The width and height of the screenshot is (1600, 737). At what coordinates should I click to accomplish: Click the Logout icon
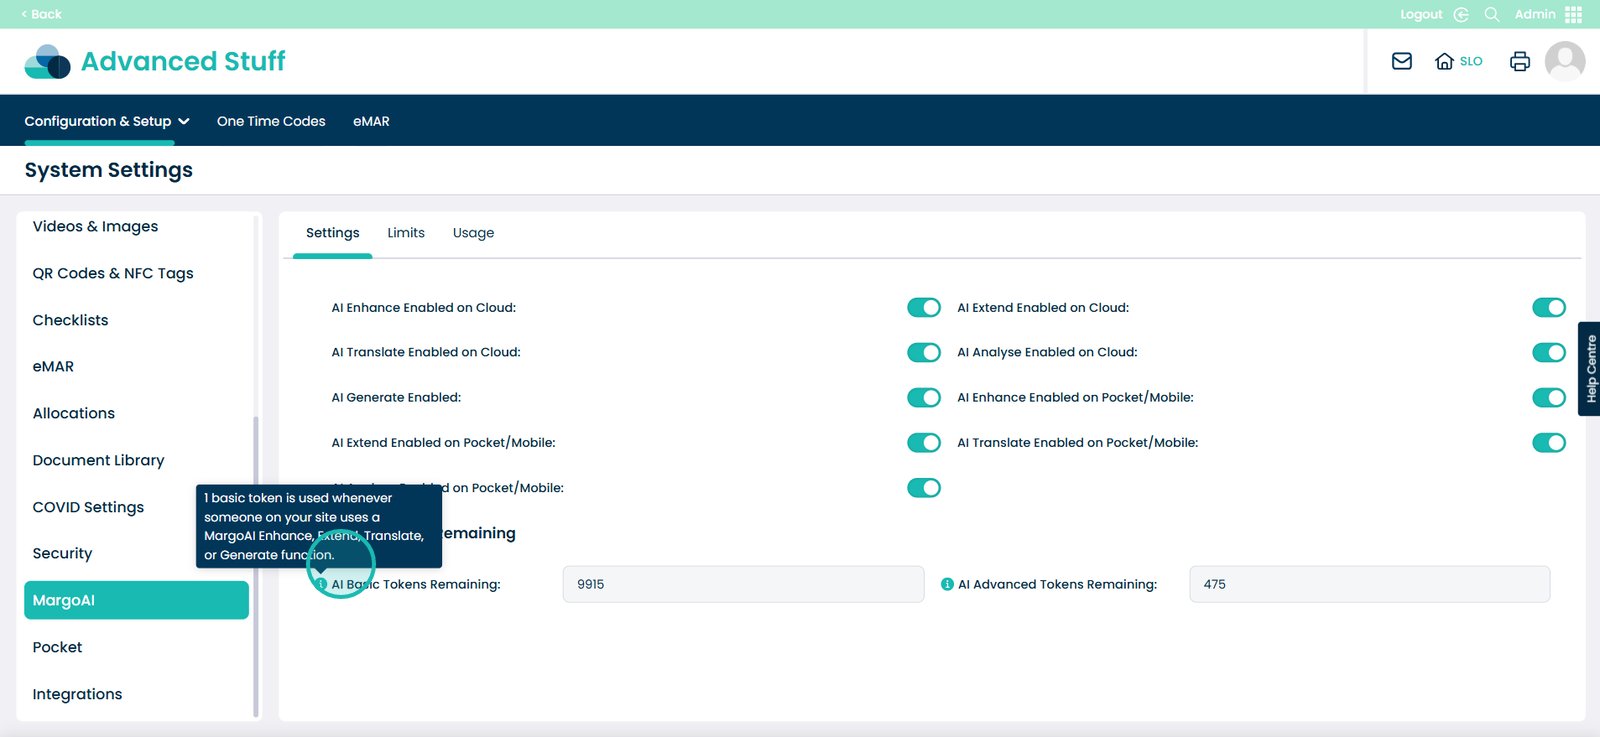click(x=1461, y=14)
